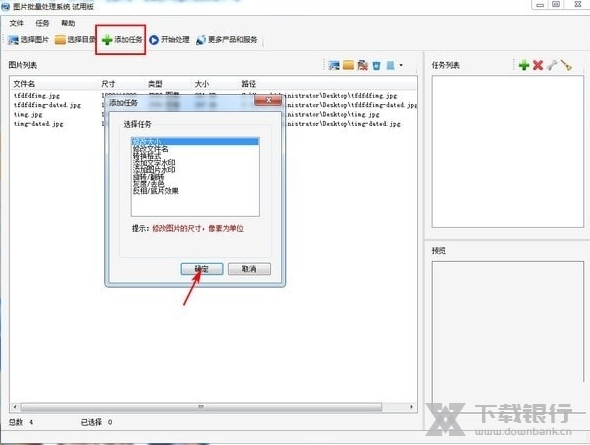
Task: Select 转换格式 in the task list box
Action: point(195,156)
